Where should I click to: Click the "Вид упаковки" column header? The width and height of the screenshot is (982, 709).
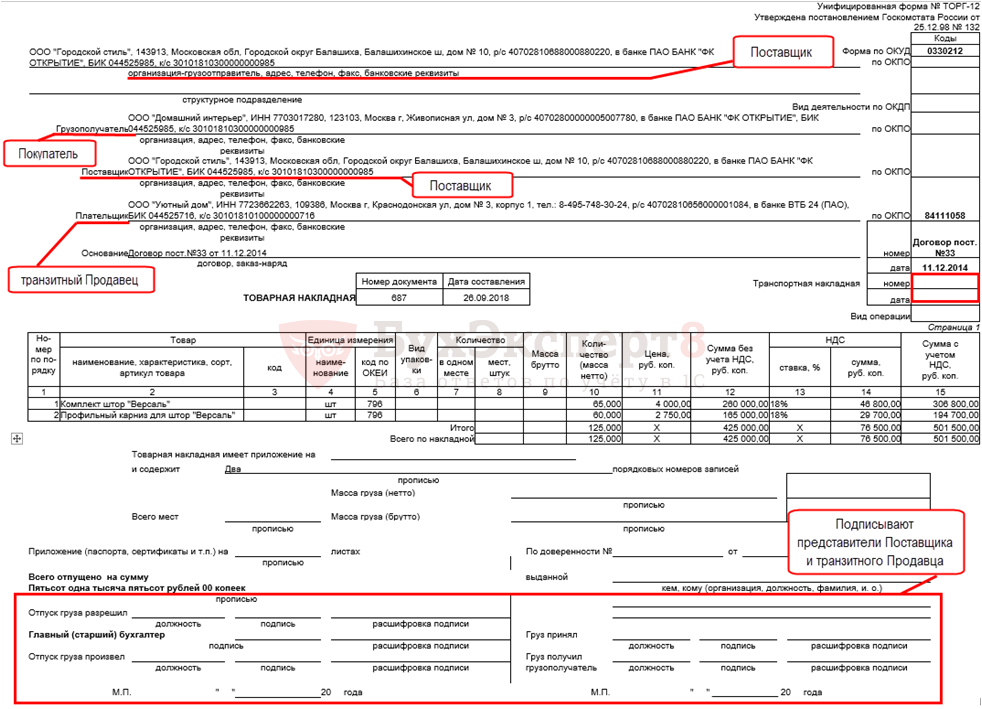point(416,359)
